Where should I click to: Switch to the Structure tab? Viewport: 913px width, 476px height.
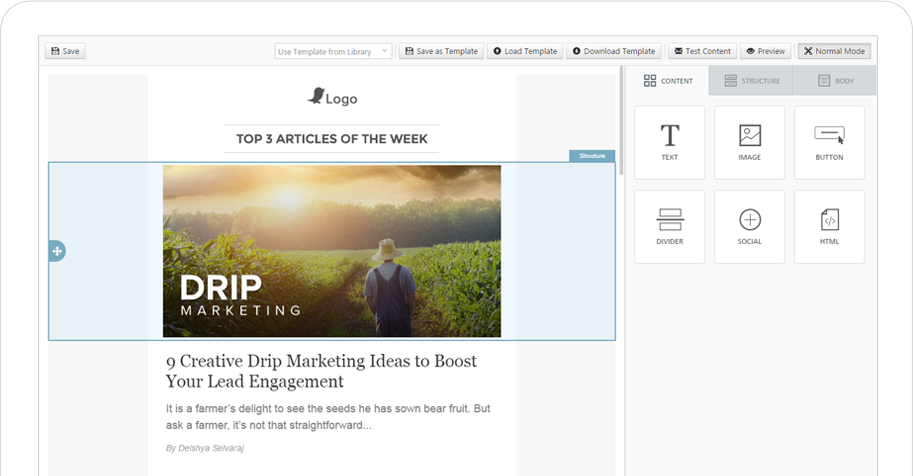[751, 81]
